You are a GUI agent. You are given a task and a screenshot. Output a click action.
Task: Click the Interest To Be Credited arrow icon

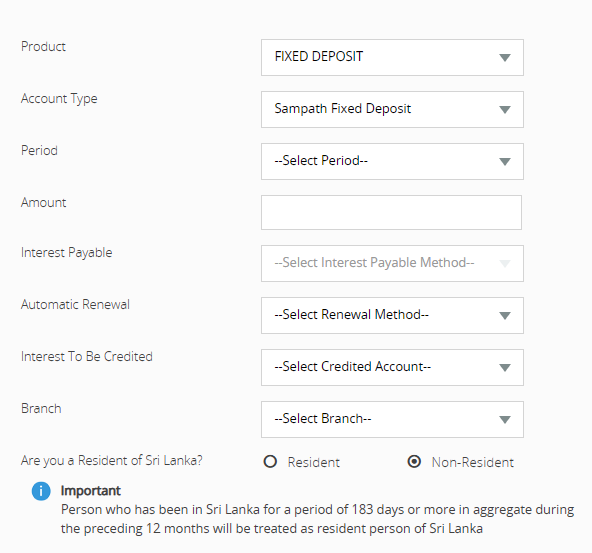(x=505, y=368)
